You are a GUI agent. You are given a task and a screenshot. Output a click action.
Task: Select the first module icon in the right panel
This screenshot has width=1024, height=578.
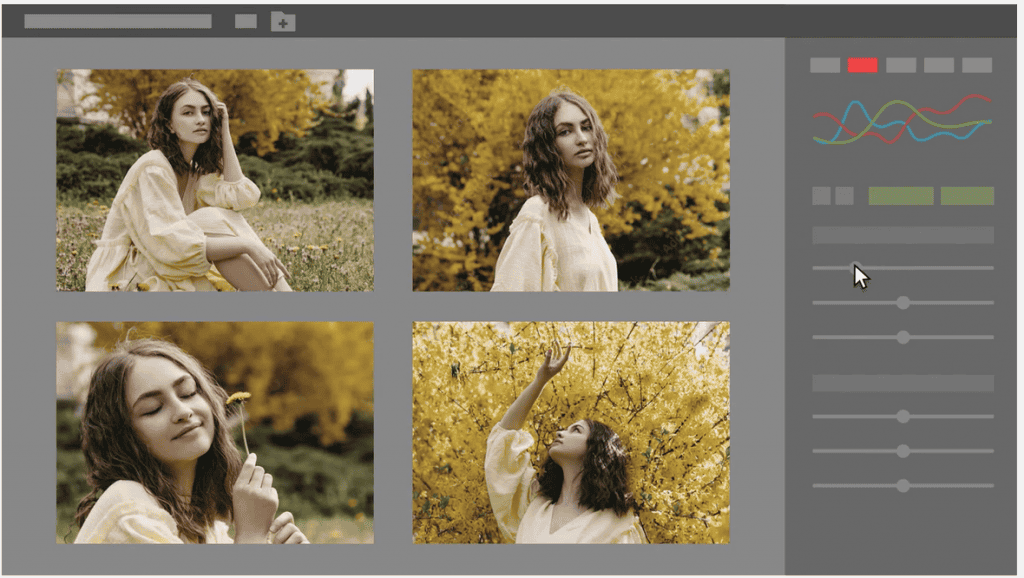(x=826, y=65)
